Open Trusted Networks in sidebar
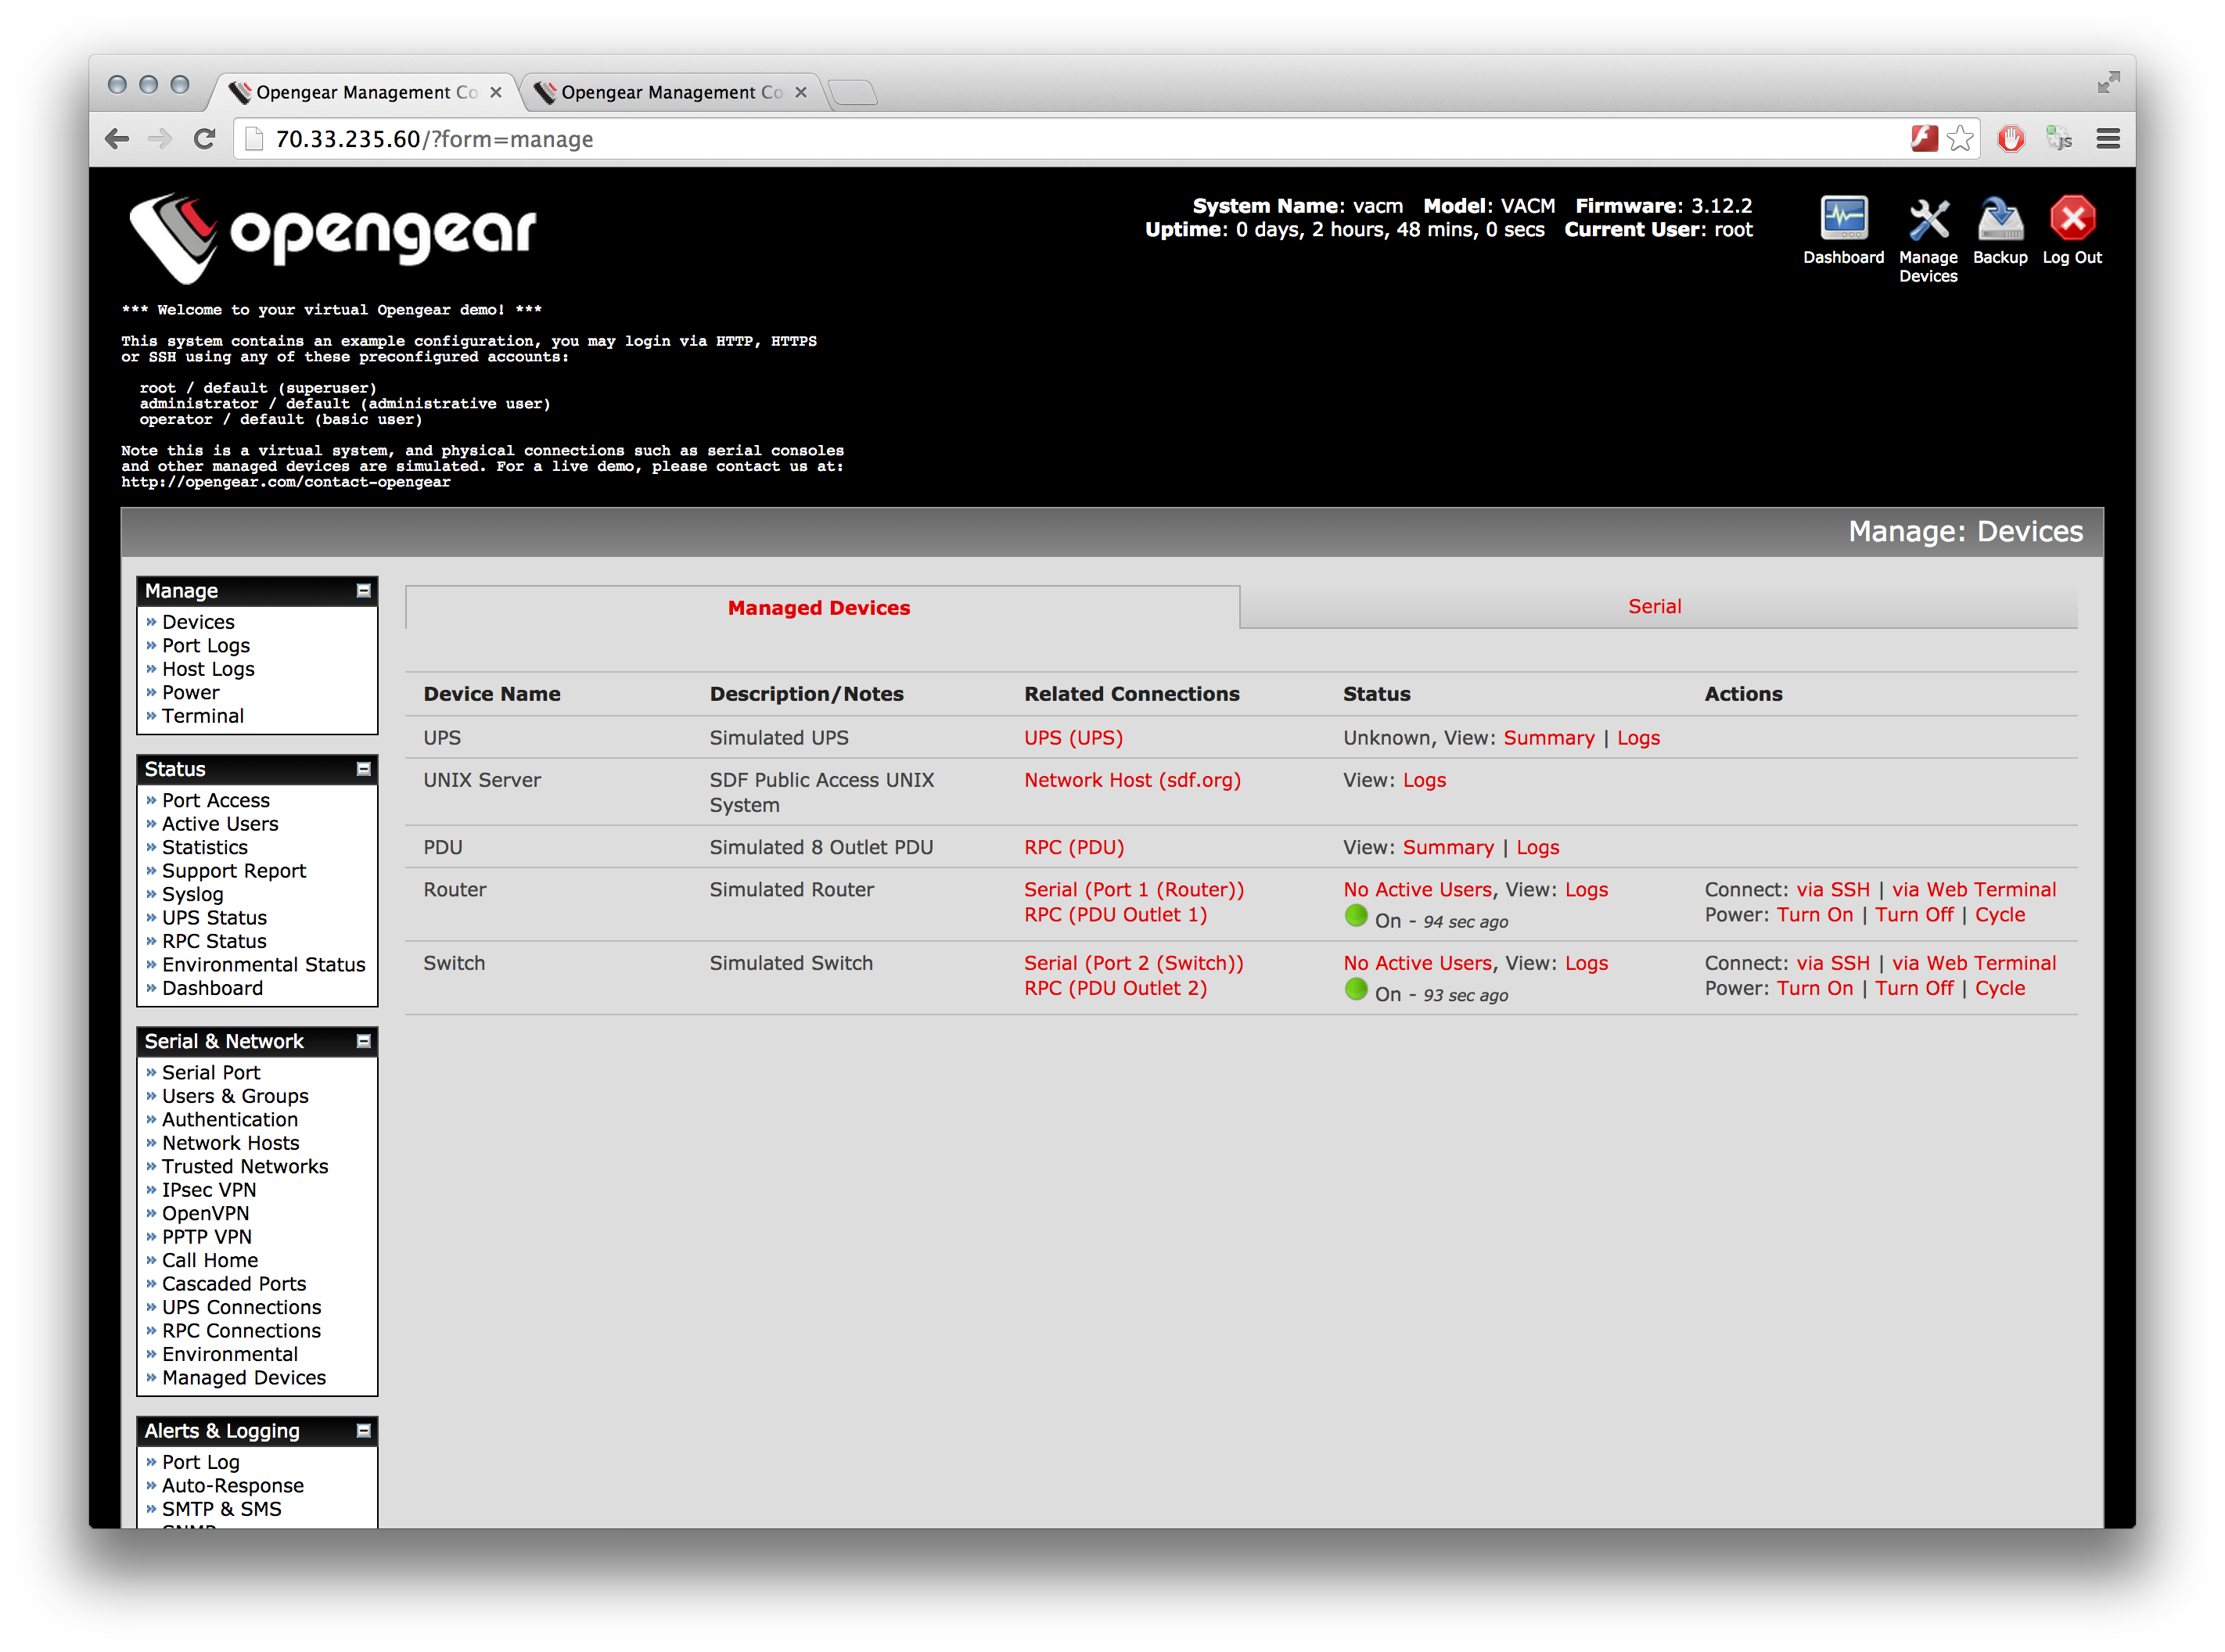This screenshot has width=2225, height=1652. [245, 1166]
